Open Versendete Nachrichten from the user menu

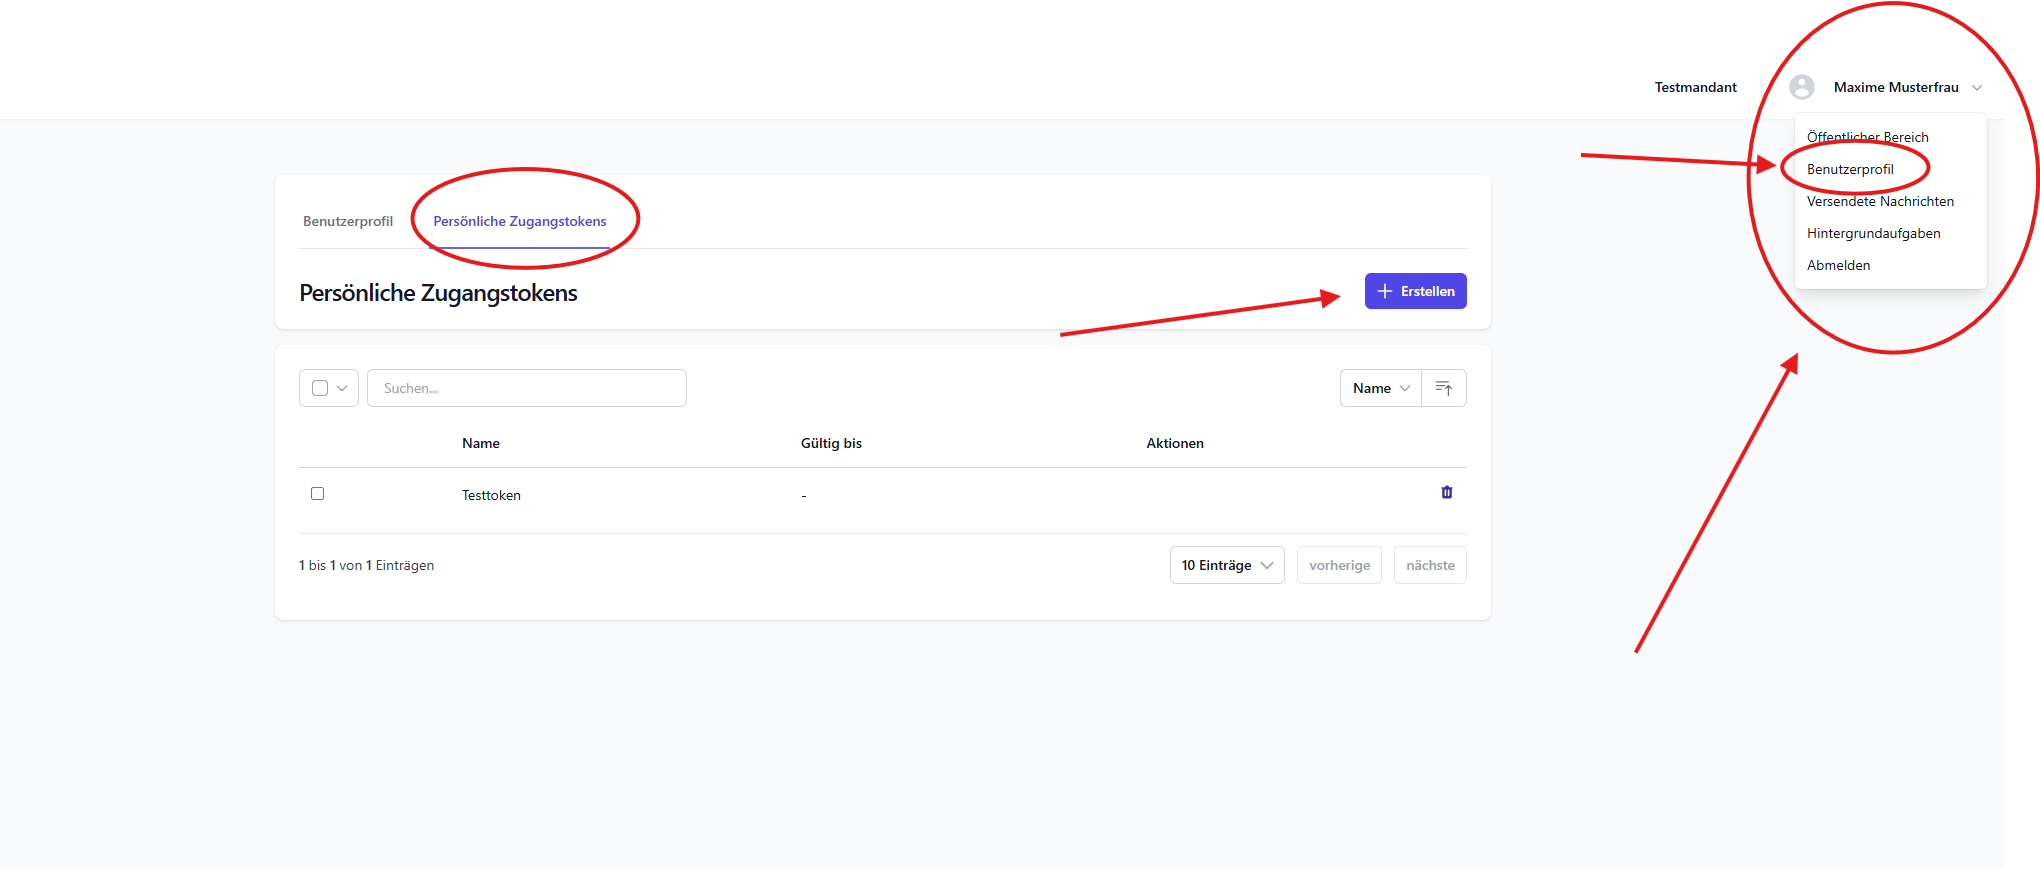(1880, 201)
